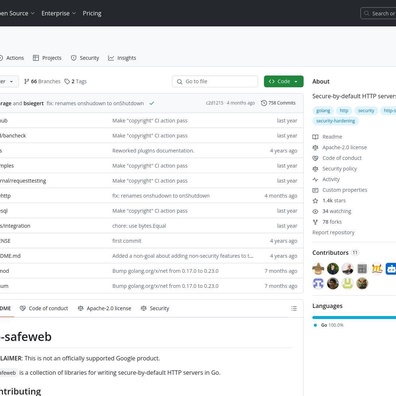
Task: Switch to the Insights tab
Action: tap(122, 58)
